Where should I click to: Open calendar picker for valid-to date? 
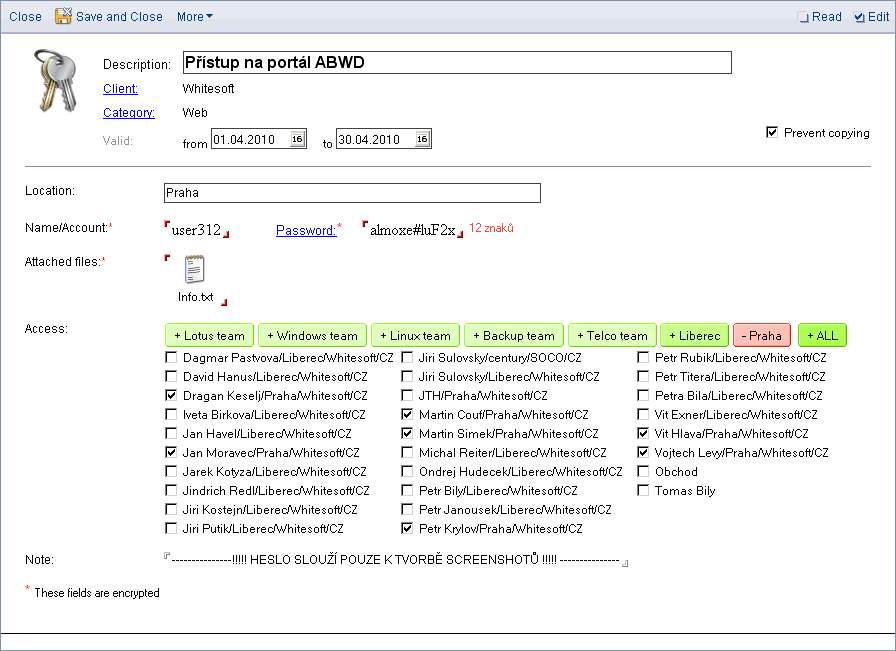[x=422, y=139]
